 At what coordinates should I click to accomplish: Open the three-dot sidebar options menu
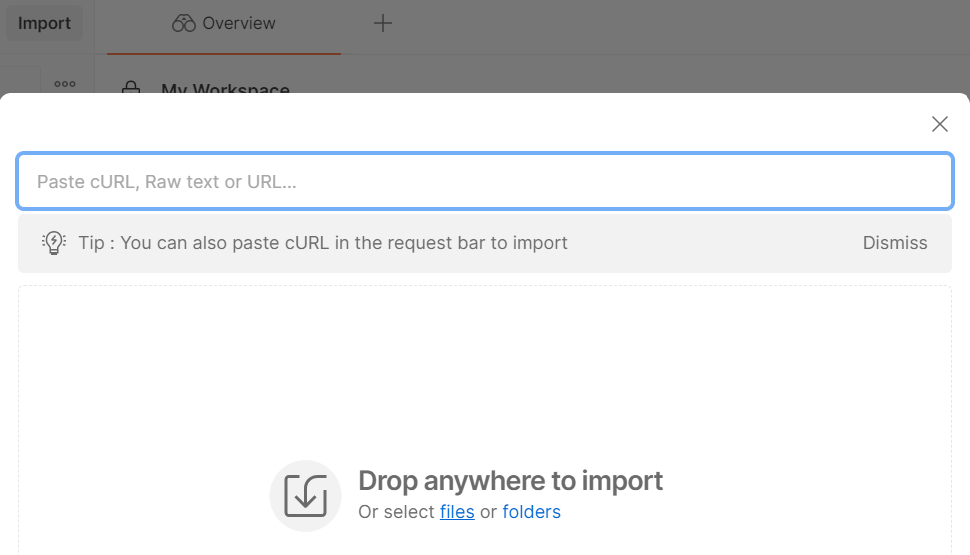tap(65, 84)
